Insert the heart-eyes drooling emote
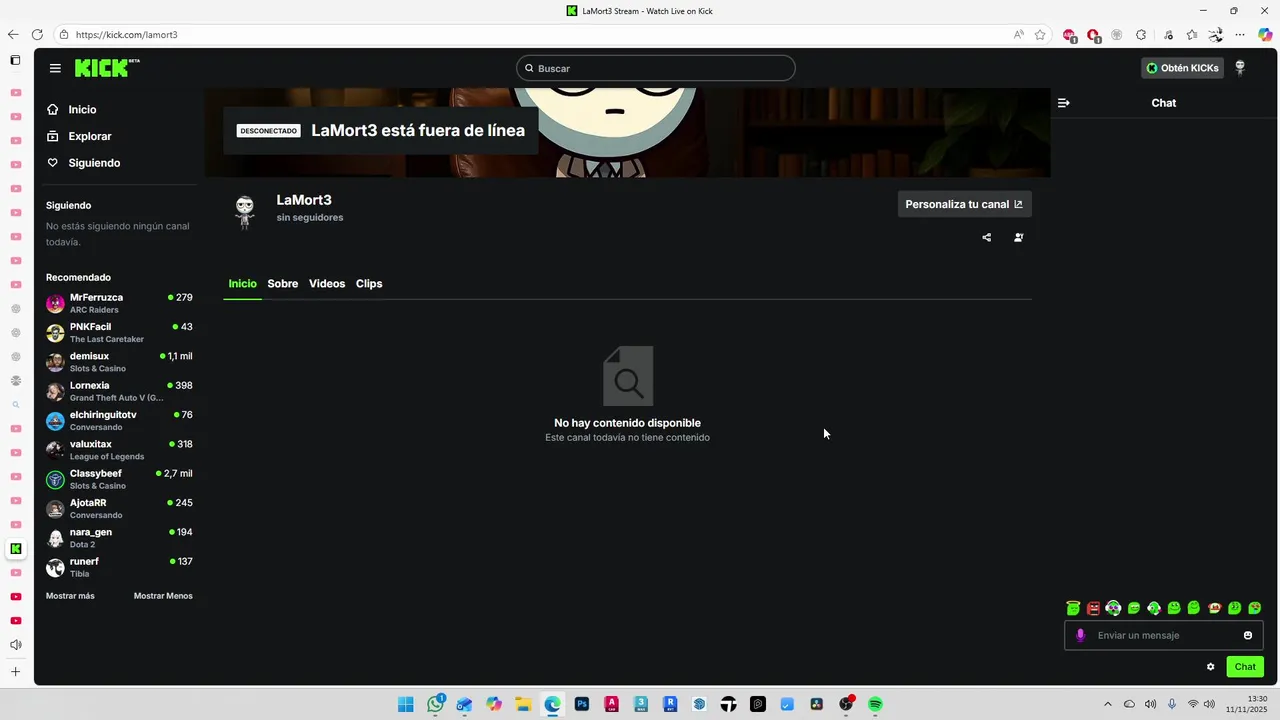 pos(1255,608)
